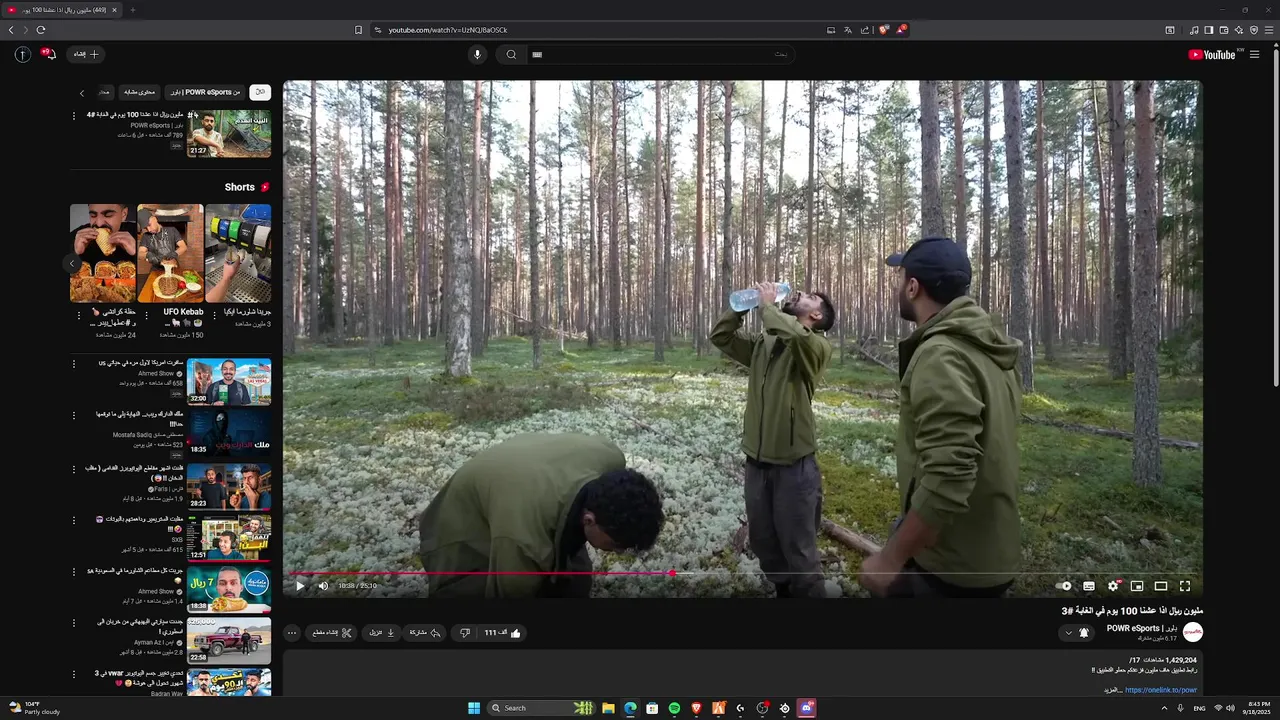Mute the video volume speaker icon
Image resolution: width=1280 pixels, height=720 pixels.
[323, 586]
